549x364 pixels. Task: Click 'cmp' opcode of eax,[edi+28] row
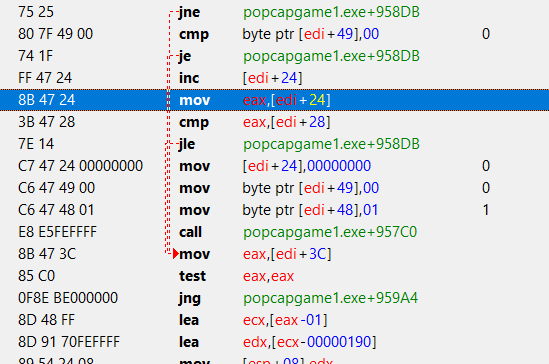tap(194, 122)
